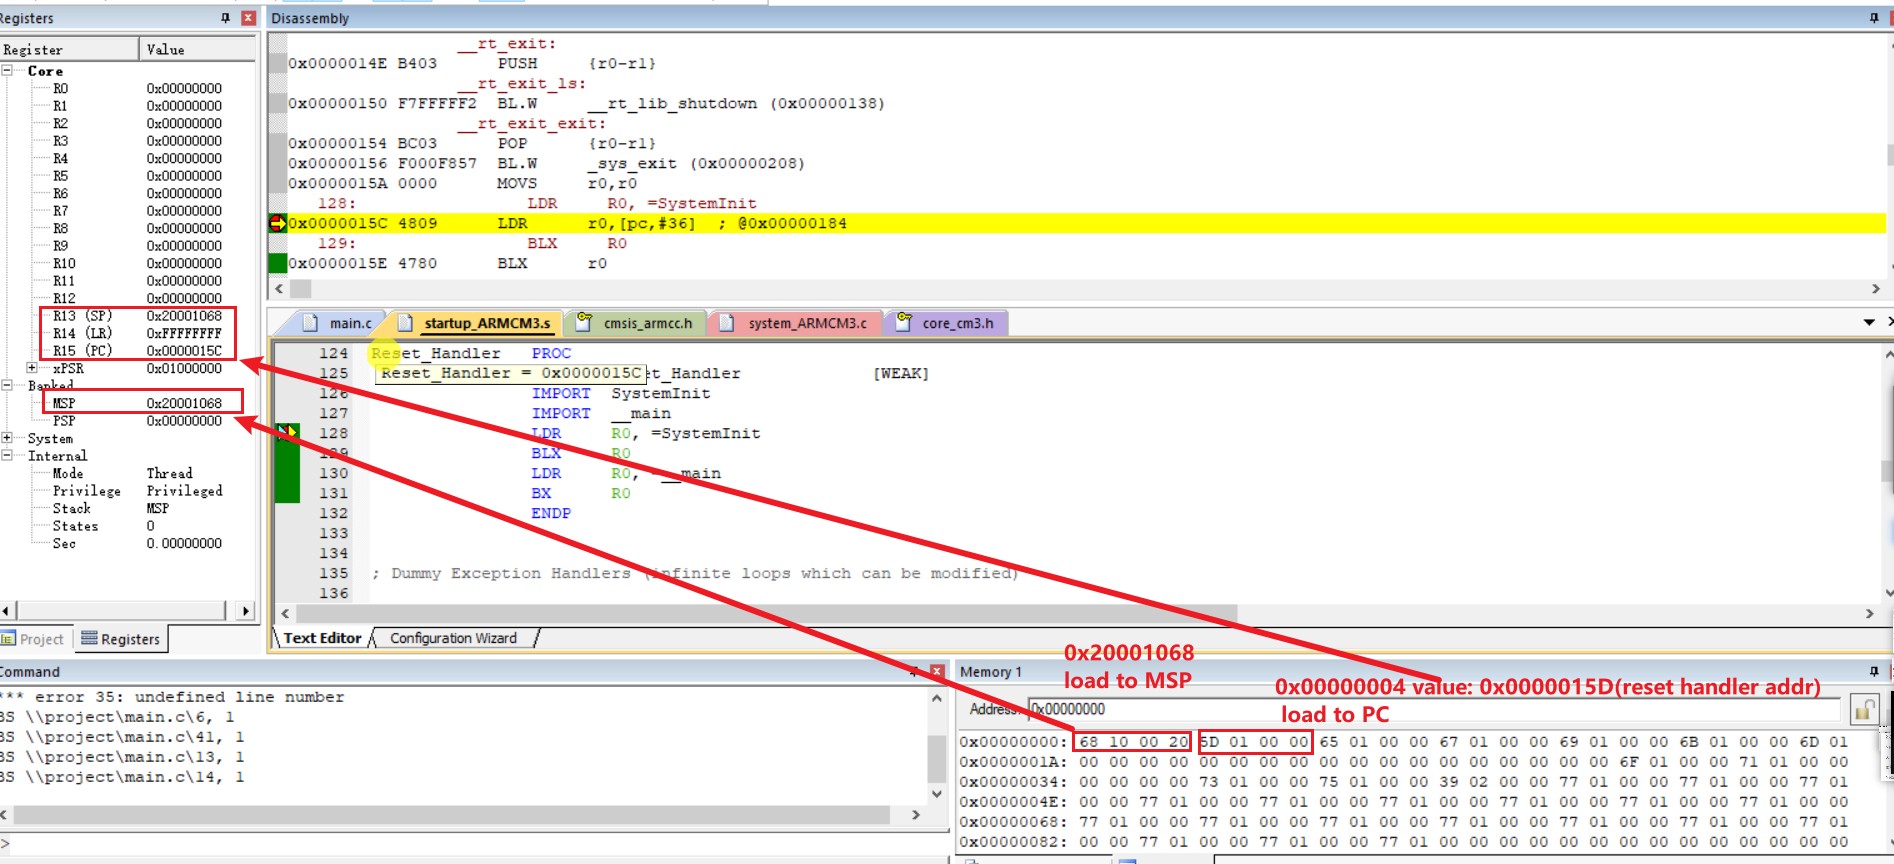Select the R13 (SP) register row

tap(137, 316)
